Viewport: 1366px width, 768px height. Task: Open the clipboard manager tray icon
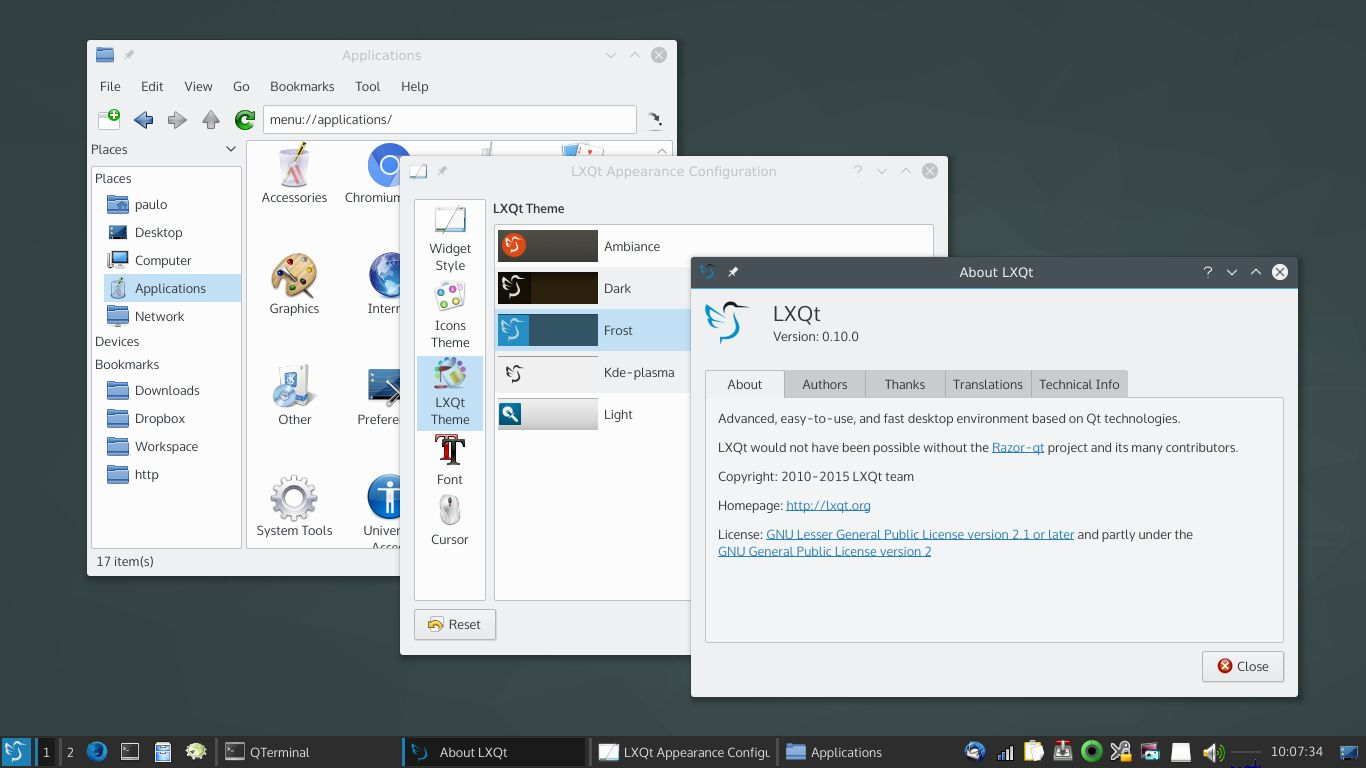click(x=1034, y=751)
